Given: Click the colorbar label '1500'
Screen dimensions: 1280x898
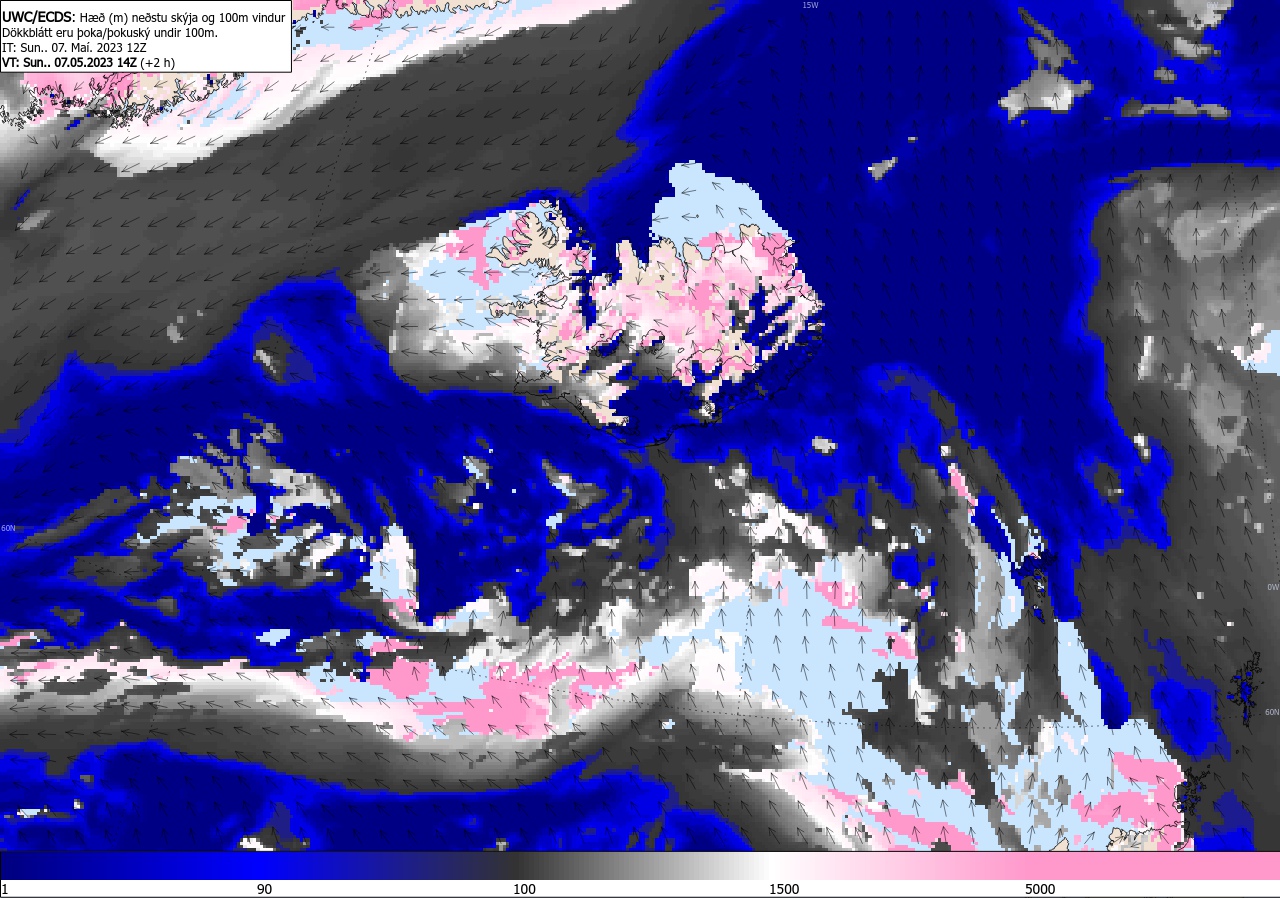Looking at the screenshot, I should pyautogui.click(x=784, y=889).
